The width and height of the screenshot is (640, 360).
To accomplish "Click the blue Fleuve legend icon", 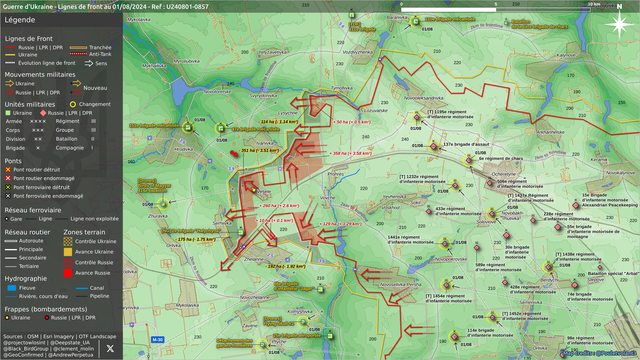I will pos(12,288).
